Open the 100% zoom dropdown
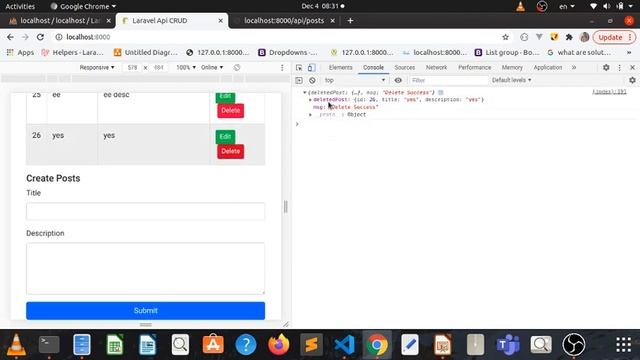640x360 pixels. coord(186,67)
